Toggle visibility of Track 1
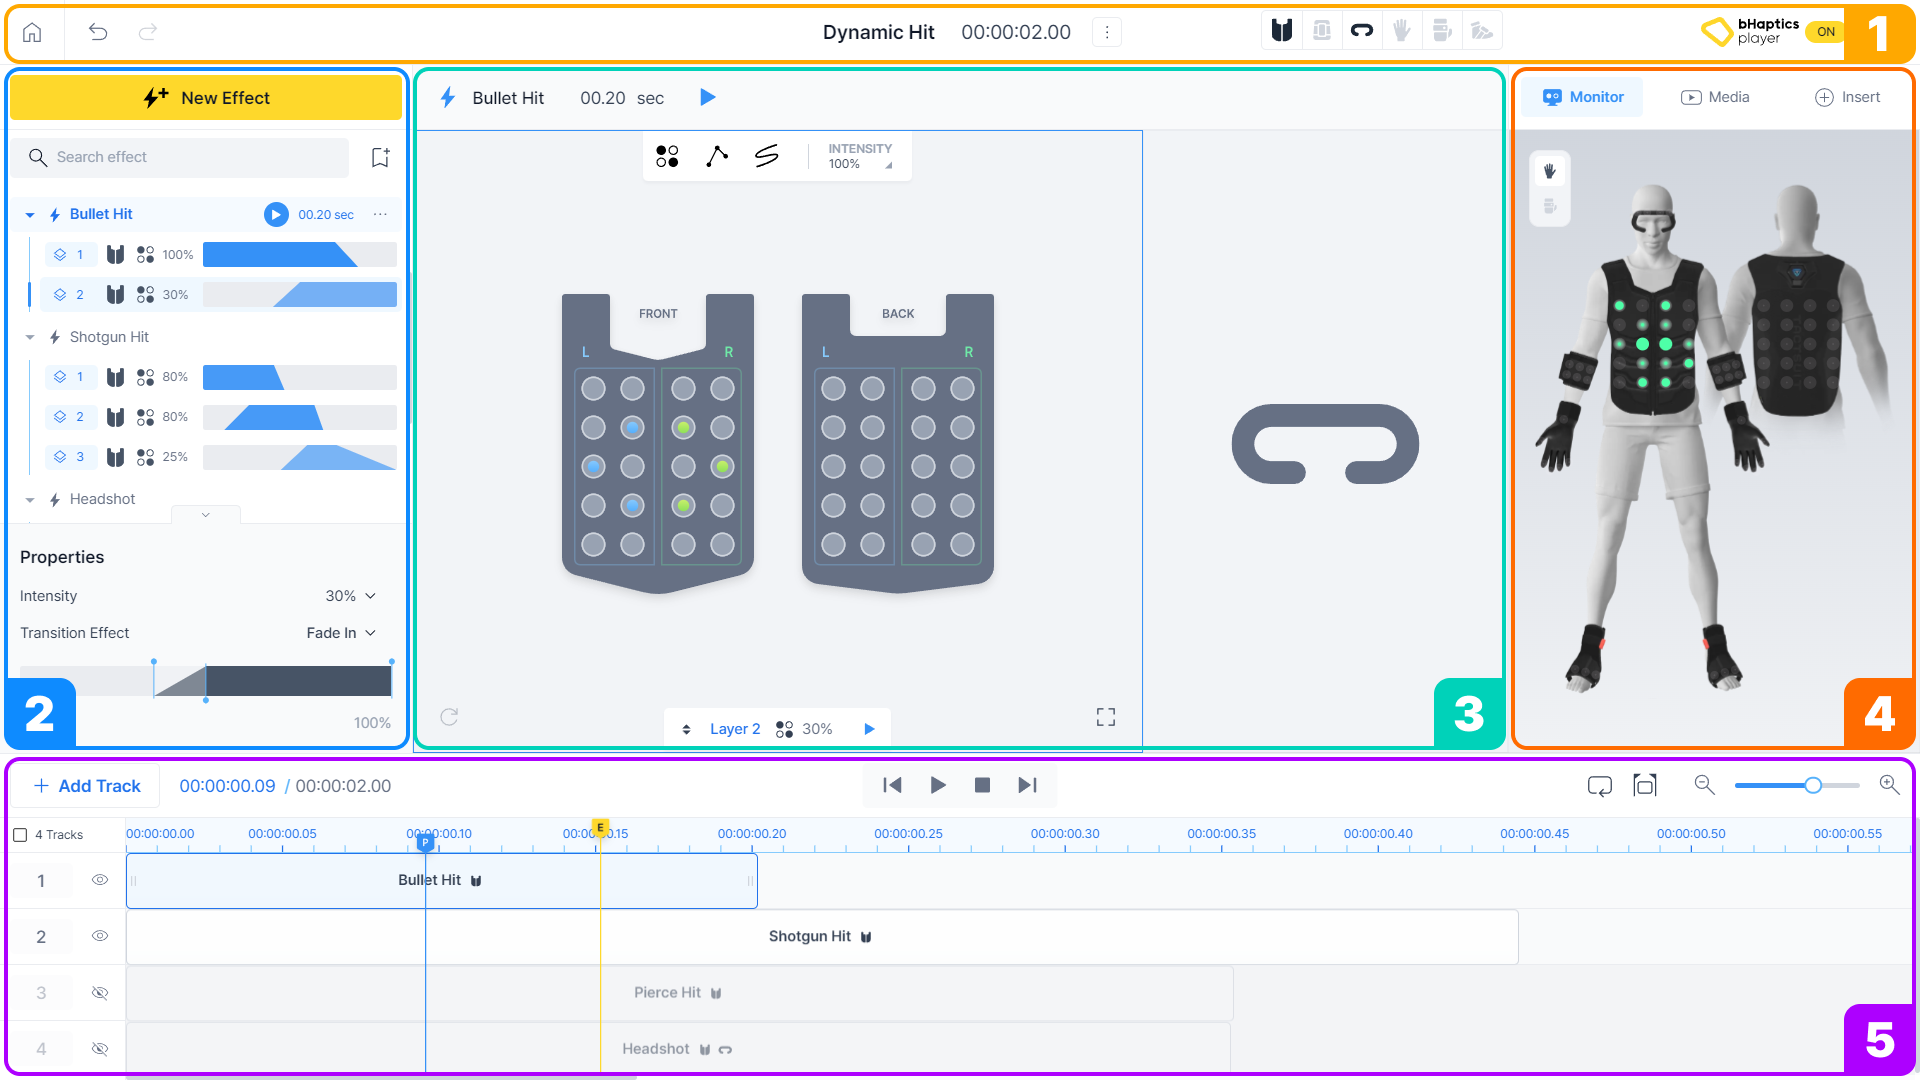1920x1080 pixels. point(100,880)
